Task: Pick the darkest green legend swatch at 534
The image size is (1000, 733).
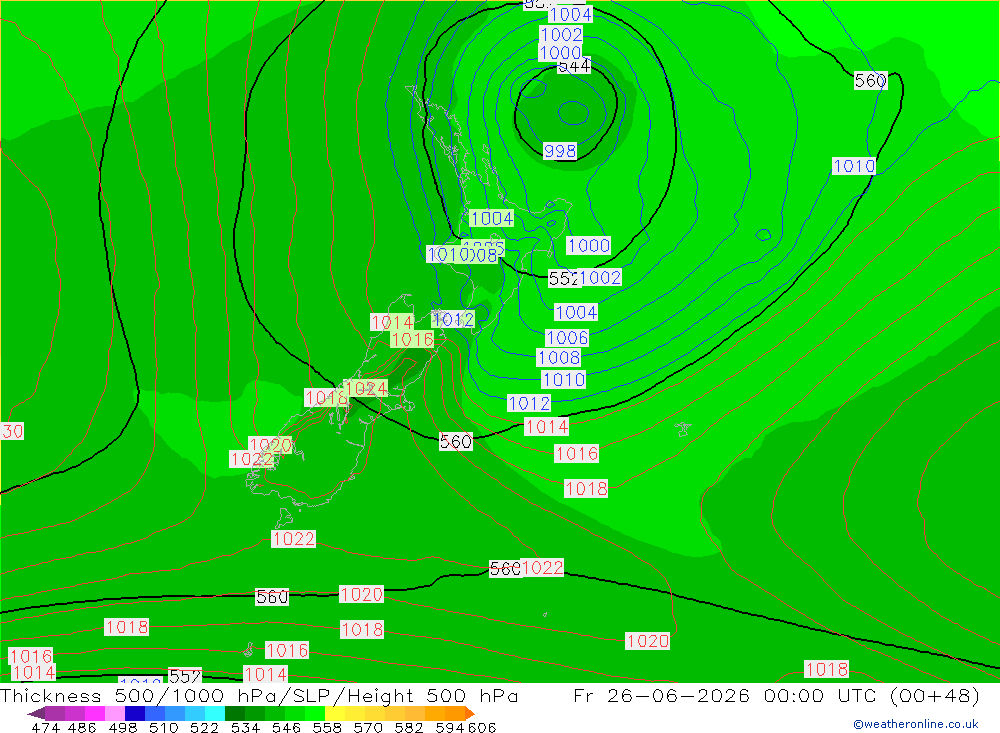Action: coord(235,713)
